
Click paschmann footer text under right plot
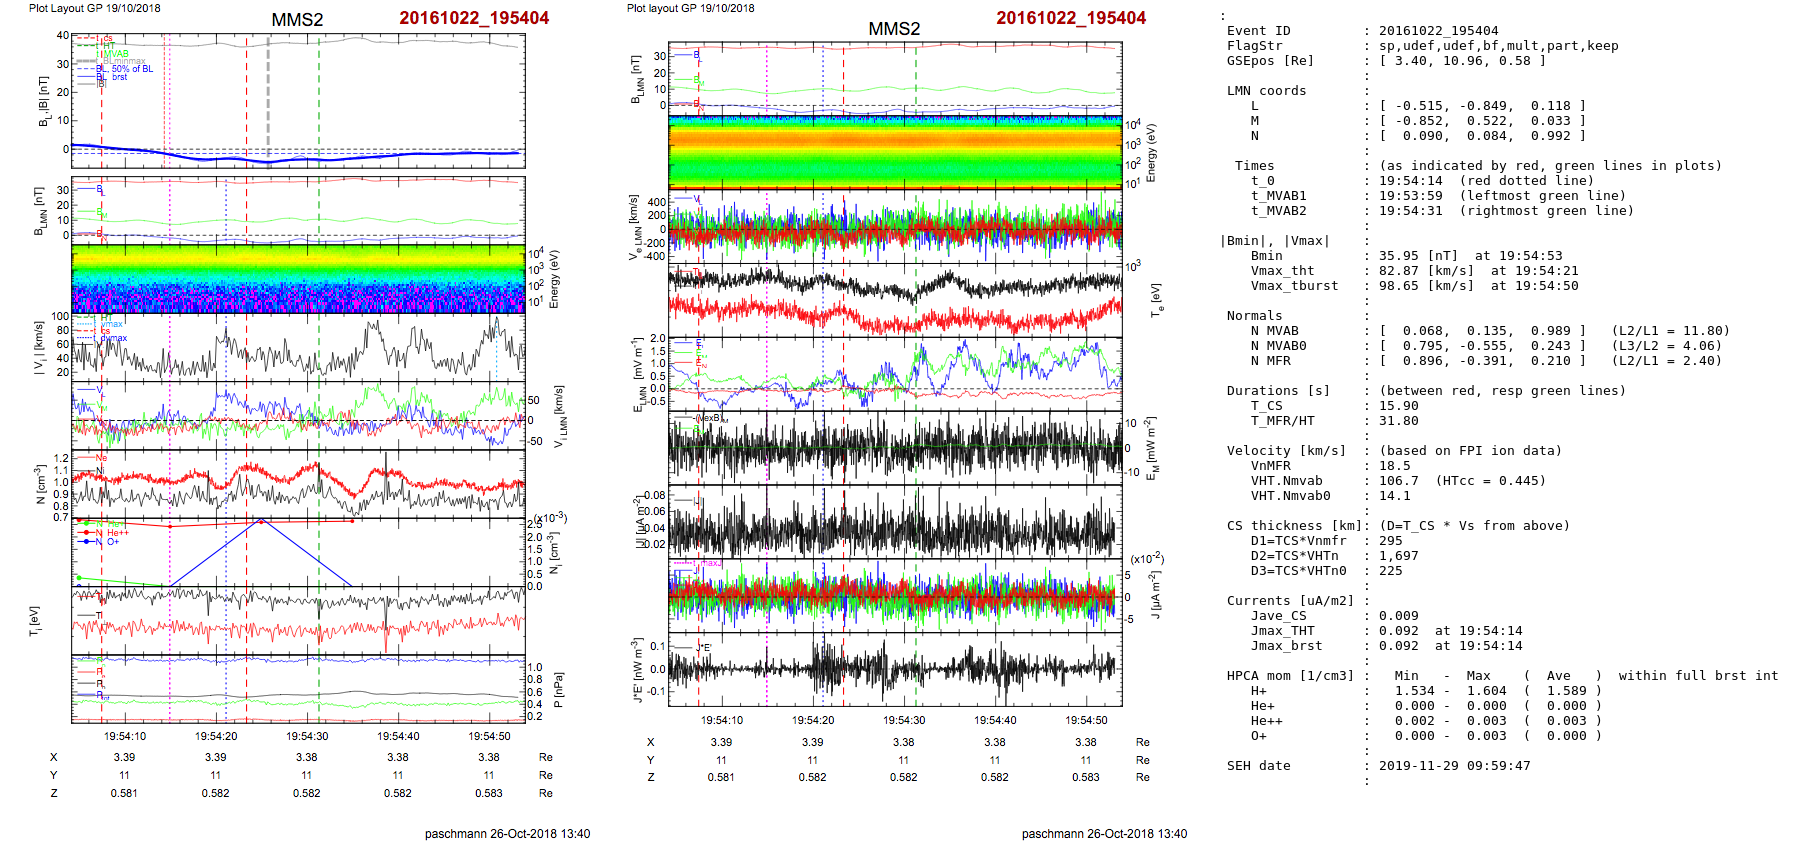1104,833
